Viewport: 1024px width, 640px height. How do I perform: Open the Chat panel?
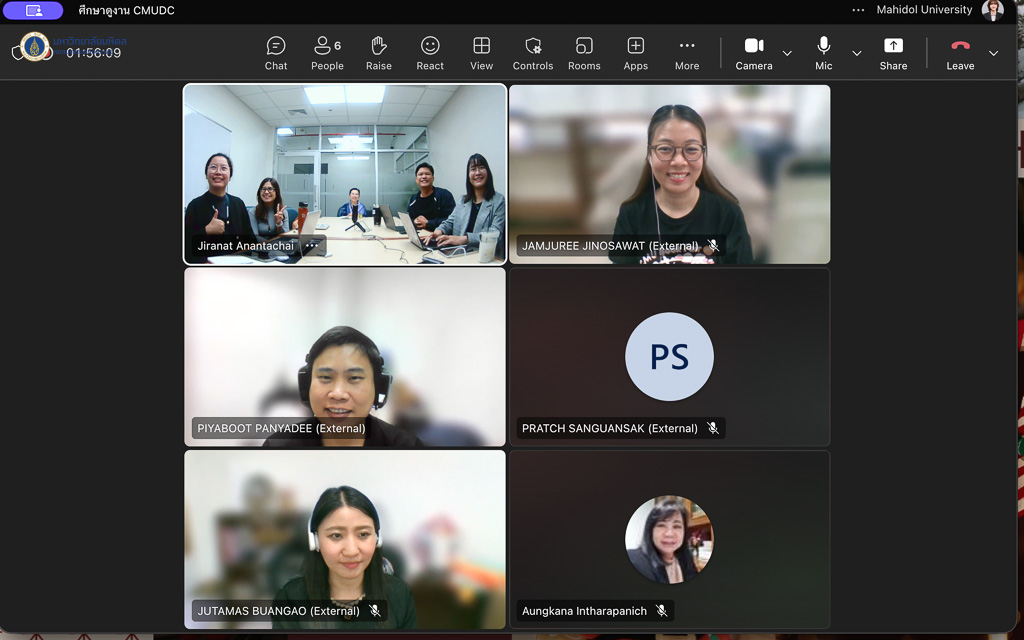pos(276,53)
